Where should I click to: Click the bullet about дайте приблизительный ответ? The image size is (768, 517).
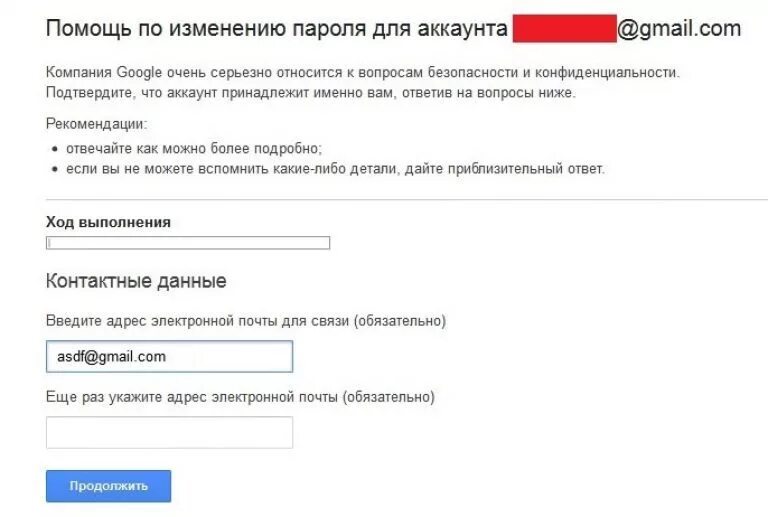pyautogui.click(x=335, y=168)
